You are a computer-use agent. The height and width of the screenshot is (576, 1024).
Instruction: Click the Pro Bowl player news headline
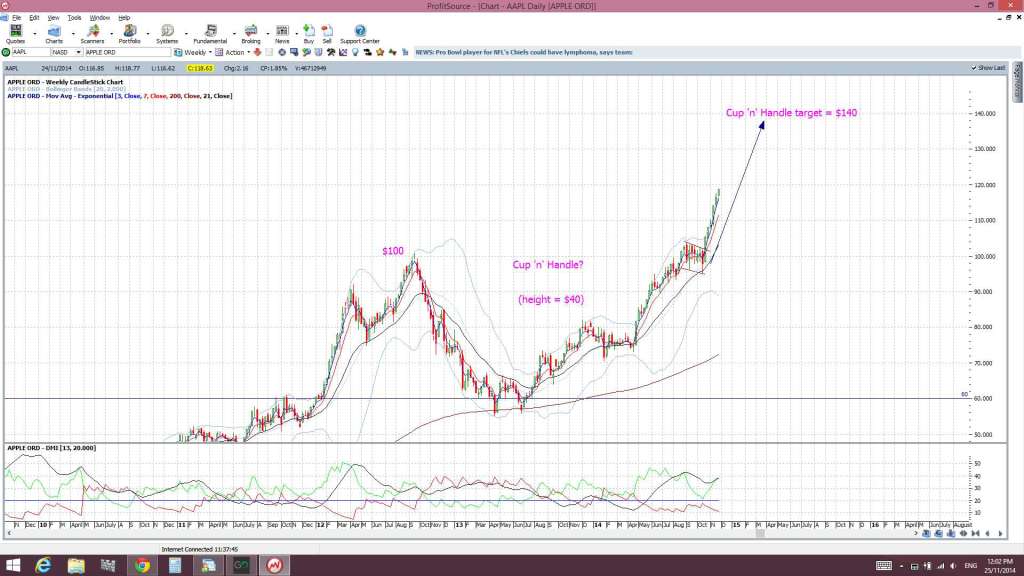[x=524, y=52]
